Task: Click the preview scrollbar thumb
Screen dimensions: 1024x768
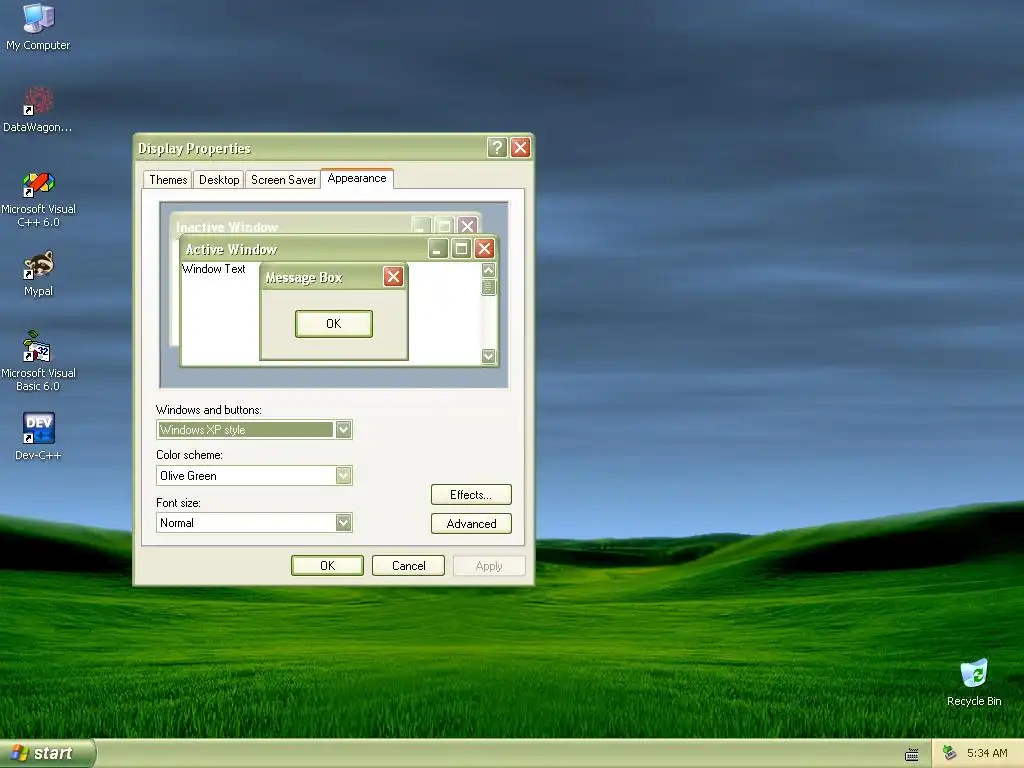Action: coord(488,287)
